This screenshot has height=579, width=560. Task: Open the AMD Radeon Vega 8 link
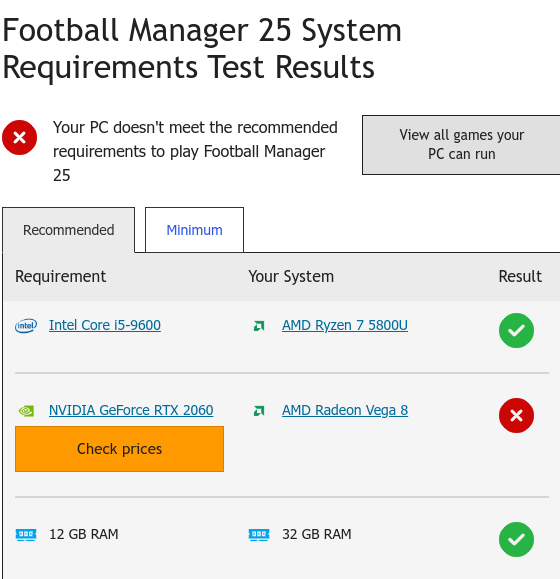pos(345,410)
